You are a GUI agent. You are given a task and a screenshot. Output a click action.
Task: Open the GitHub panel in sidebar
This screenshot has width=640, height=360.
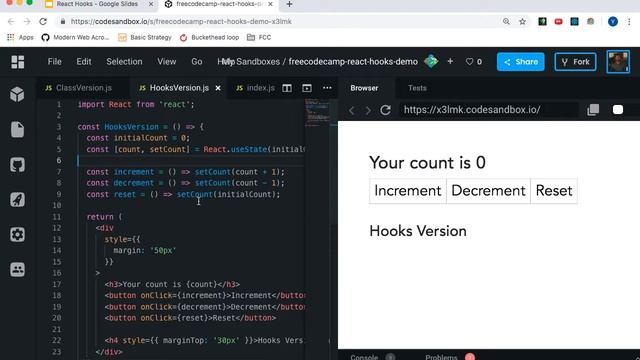(17, 165)
